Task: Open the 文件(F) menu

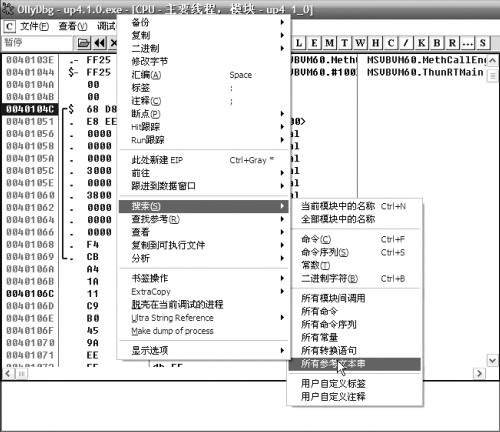Action: tap(34, 26)
